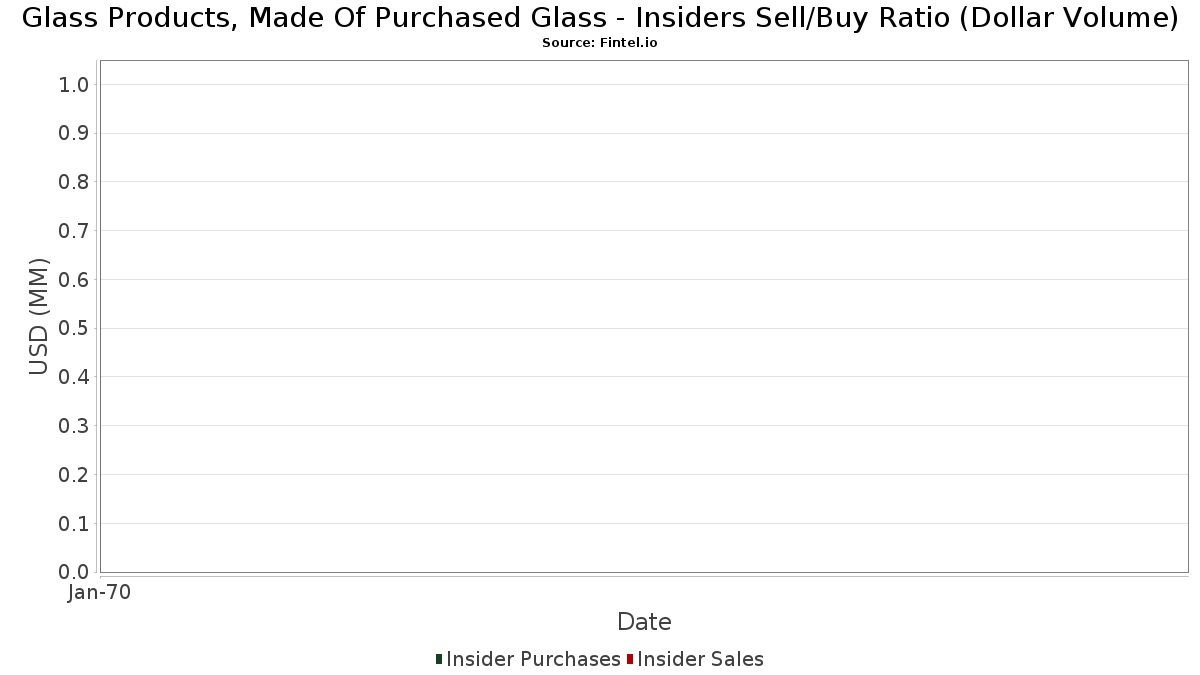This screenshot has height=675, width=1200.
Task: Select the Jan-70 x-axis tick label
Action: (99, 593)
